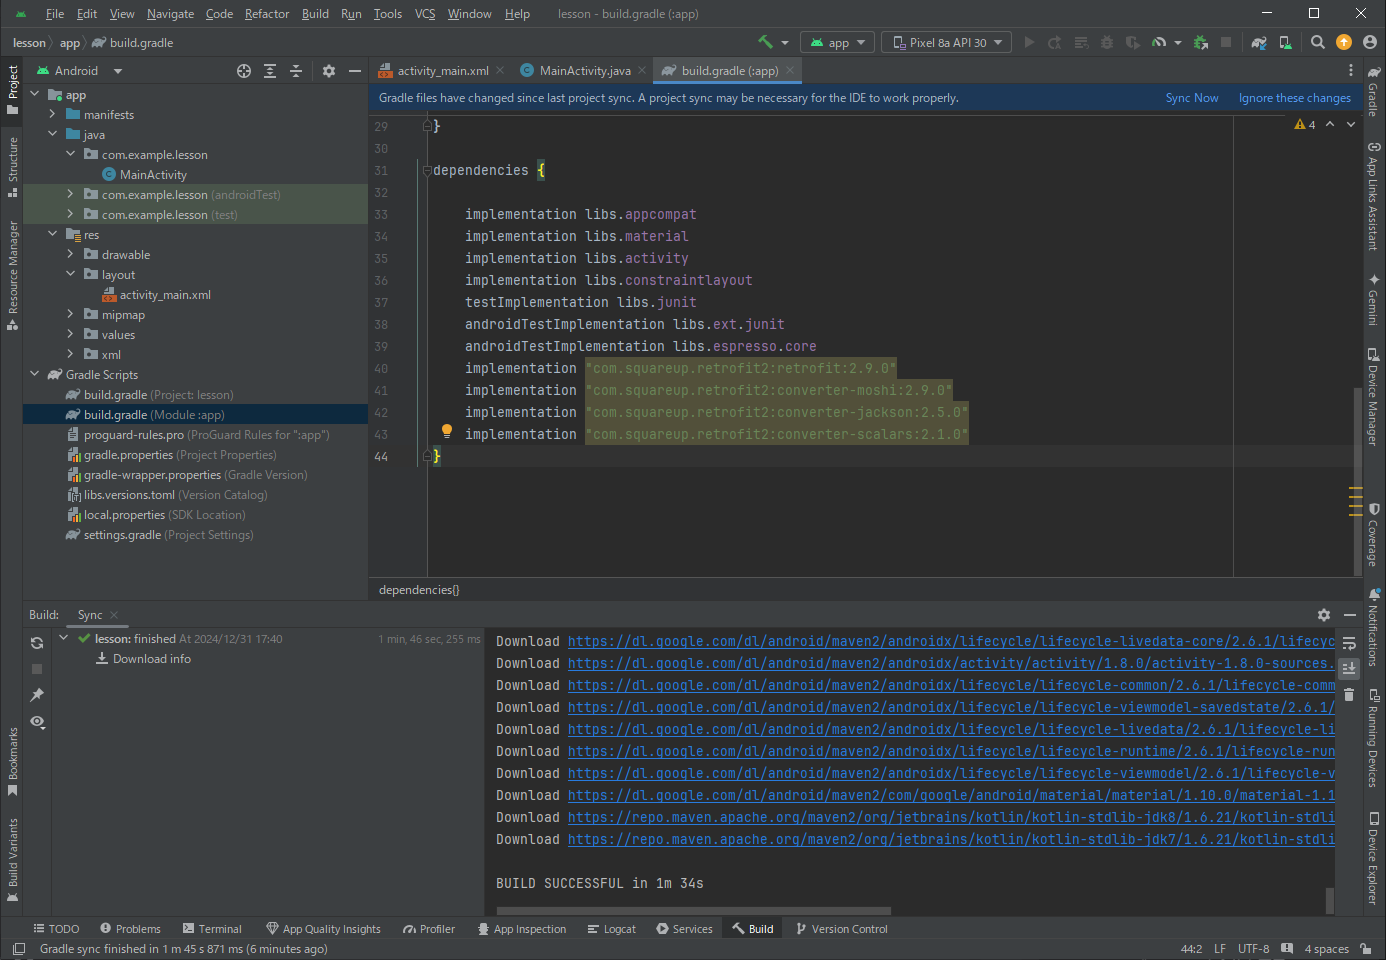Screen dimensions: 1386x960
Task: Go to next highlighted error arrow
Action: (x=1351, y=125)
